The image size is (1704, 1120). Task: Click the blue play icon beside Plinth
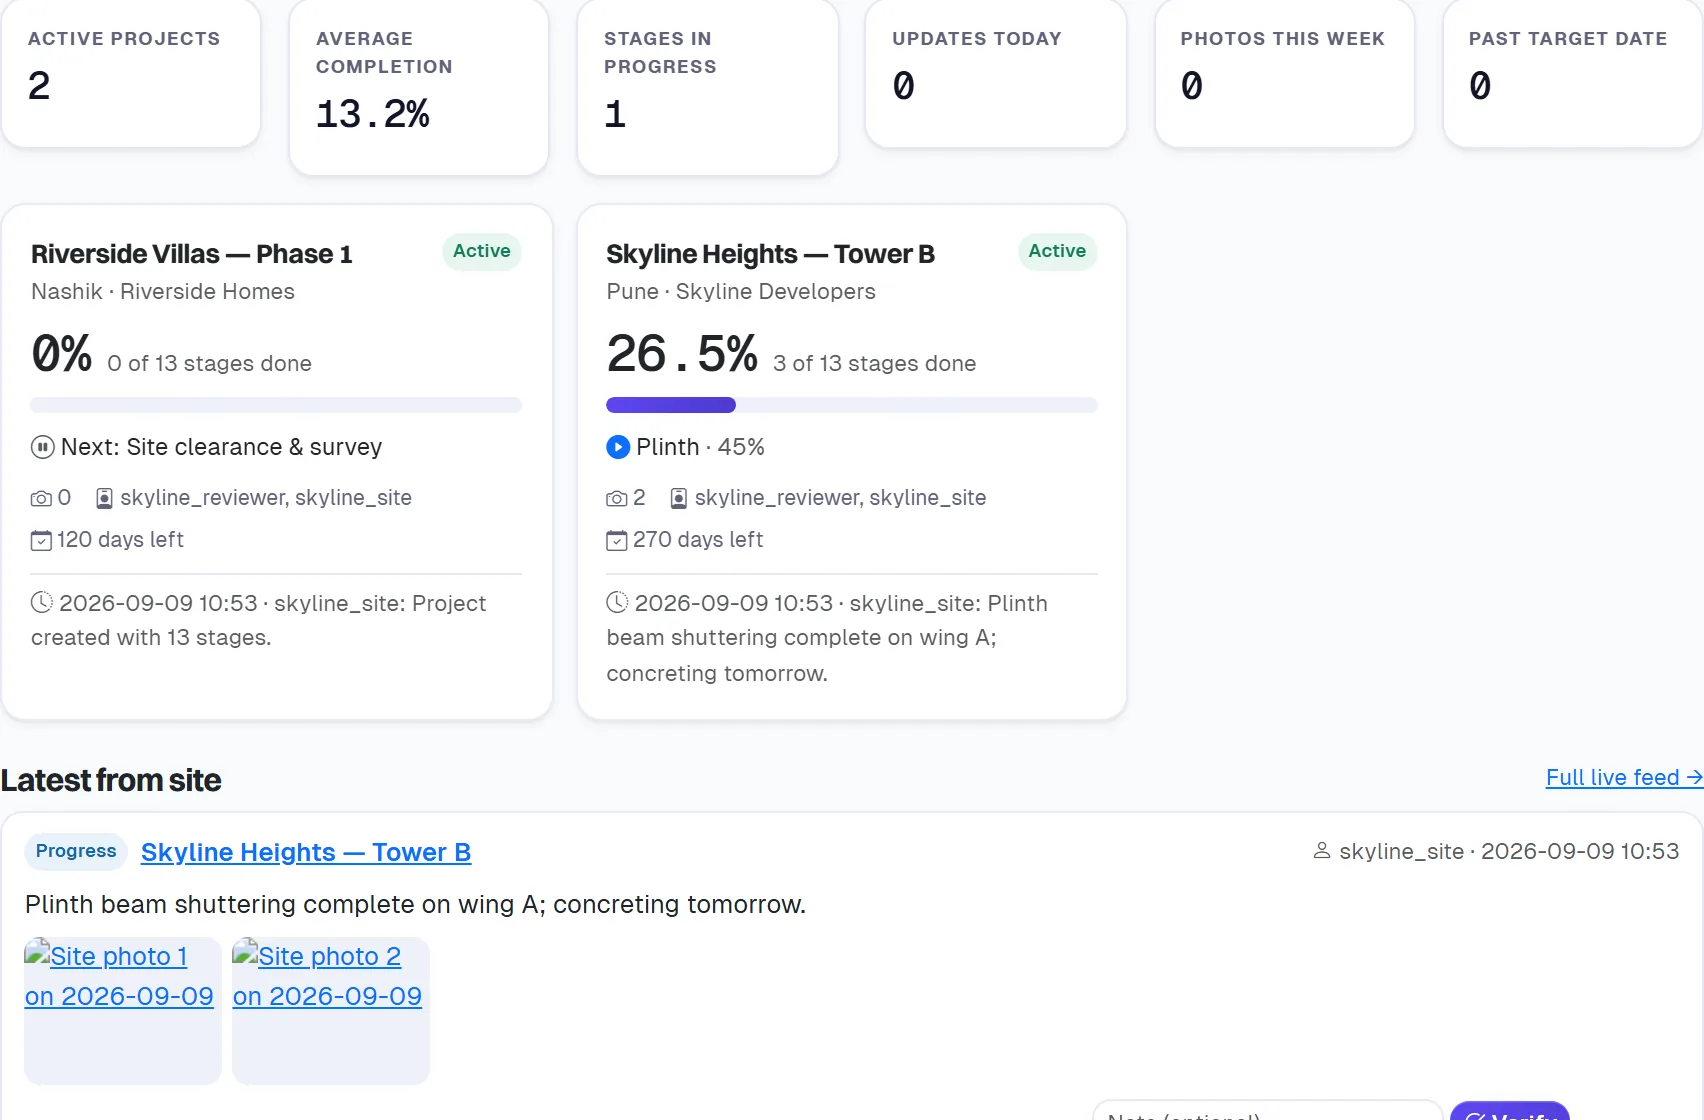(x=618, y=447)
